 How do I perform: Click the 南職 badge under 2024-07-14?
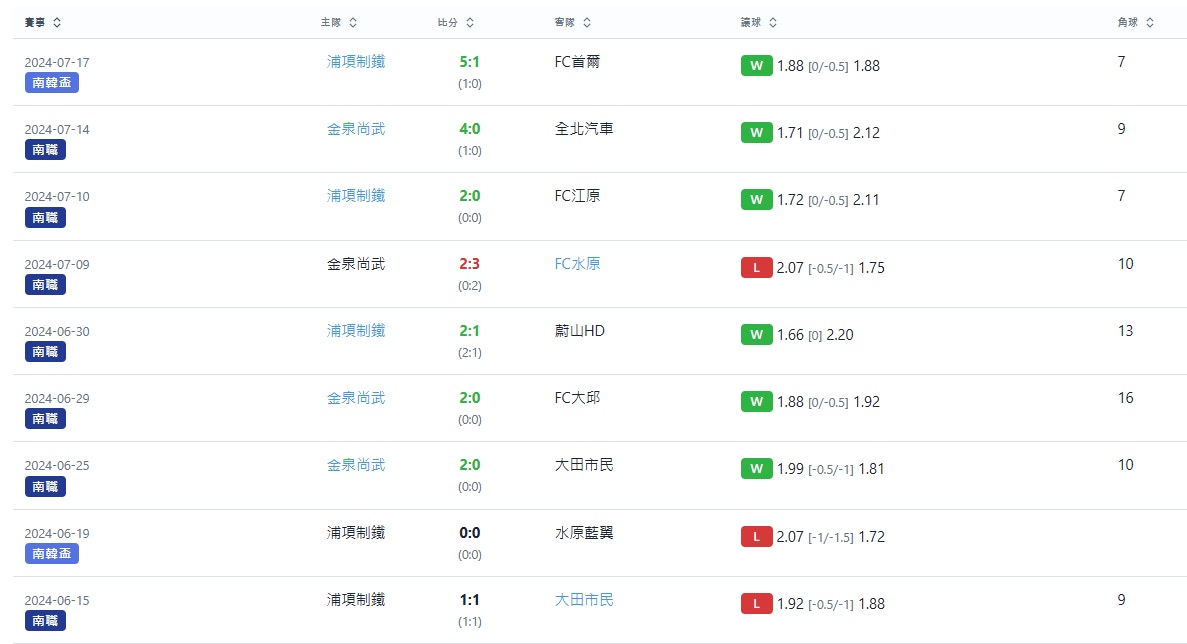click(45, 149)
